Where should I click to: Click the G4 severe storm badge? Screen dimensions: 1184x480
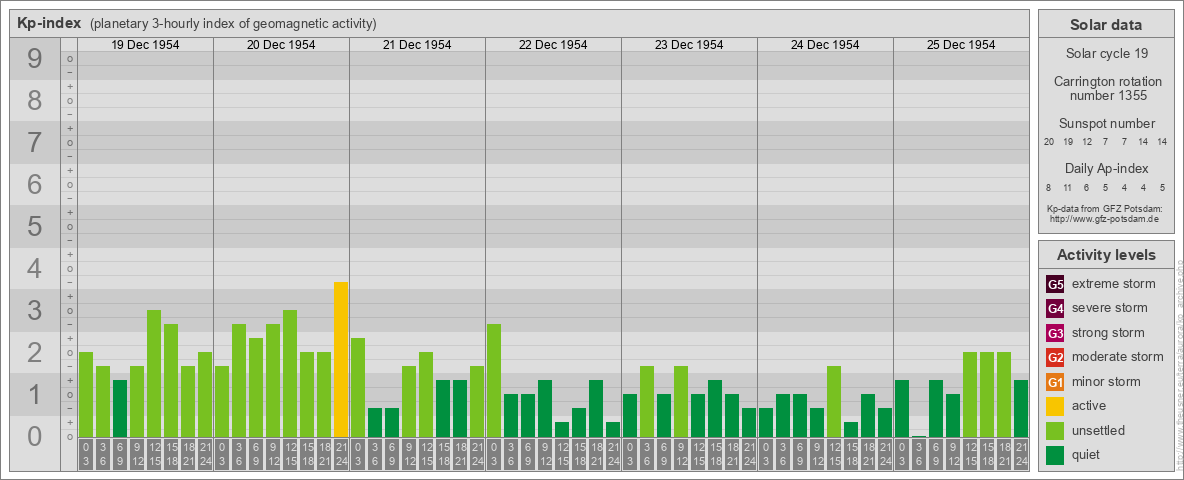coord(1055,309)
